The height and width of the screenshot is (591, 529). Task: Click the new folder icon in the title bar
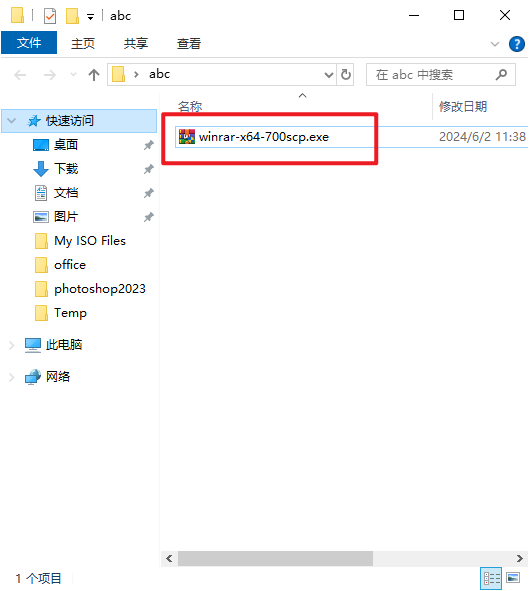tap(72, 16)
